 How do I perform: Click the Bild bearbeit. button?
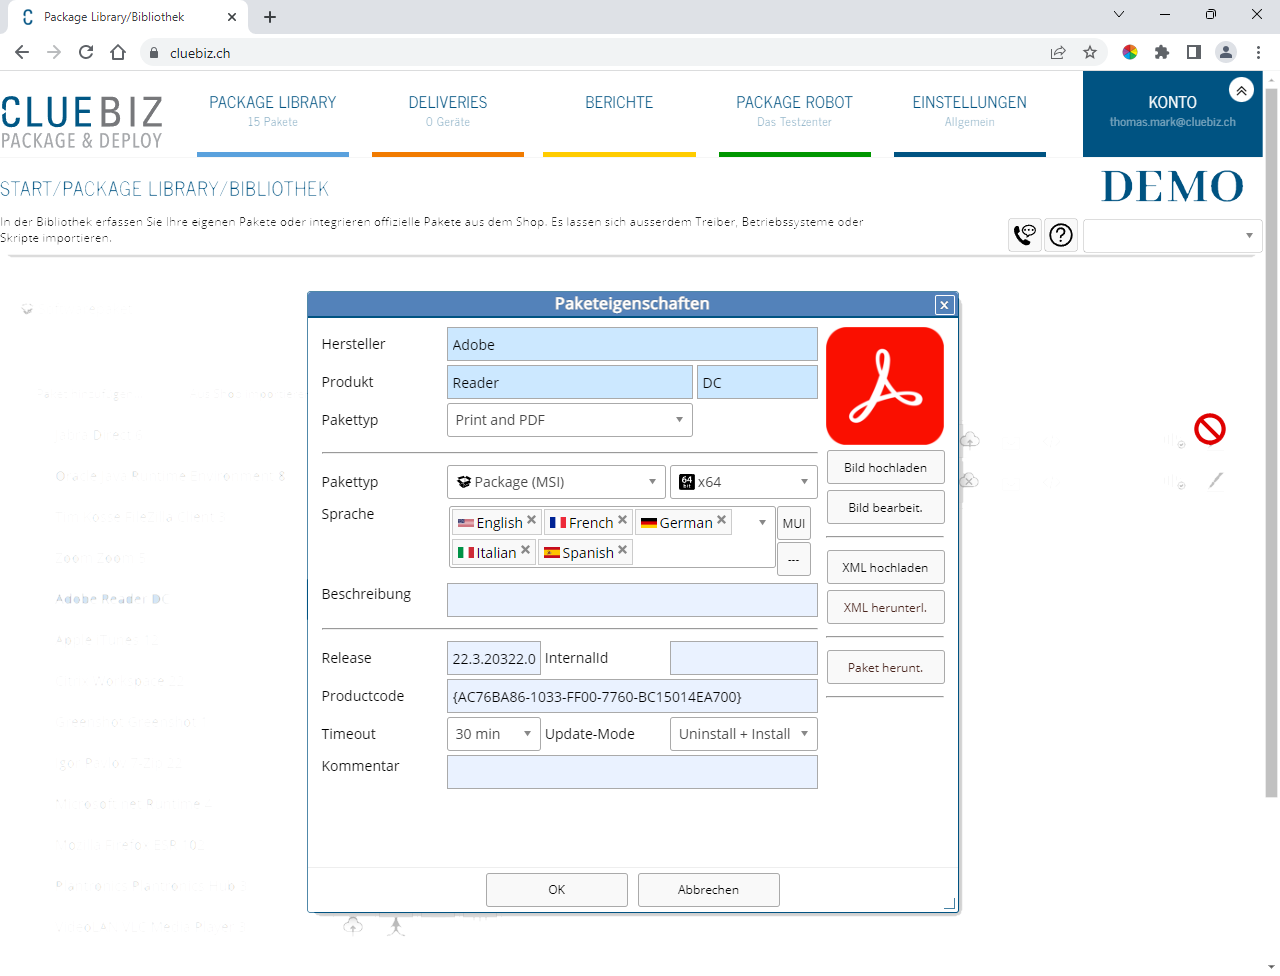coord(885,508)
